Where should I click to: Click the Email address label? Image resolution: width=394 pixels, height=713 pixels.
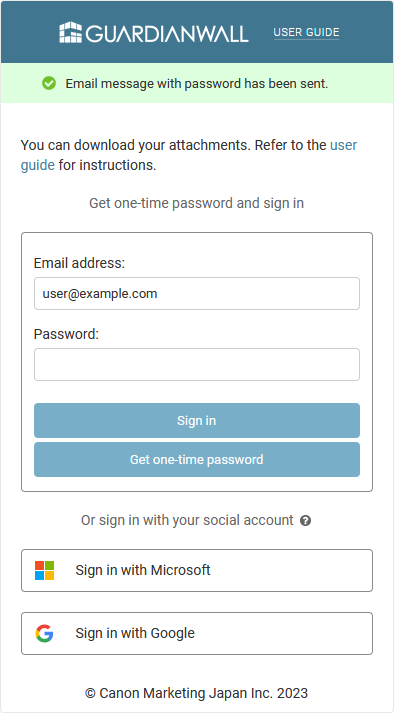coord(79,263)
